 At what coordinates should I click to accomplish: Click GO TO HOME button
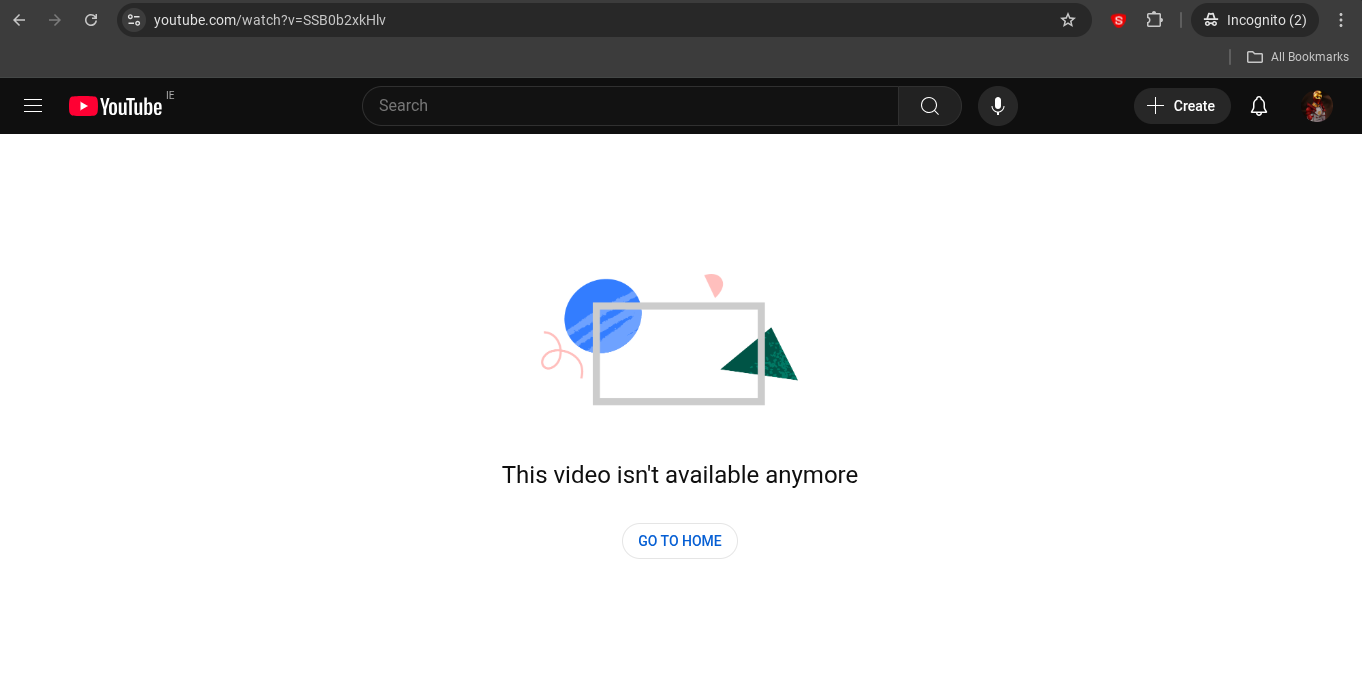tap(680, 541)
